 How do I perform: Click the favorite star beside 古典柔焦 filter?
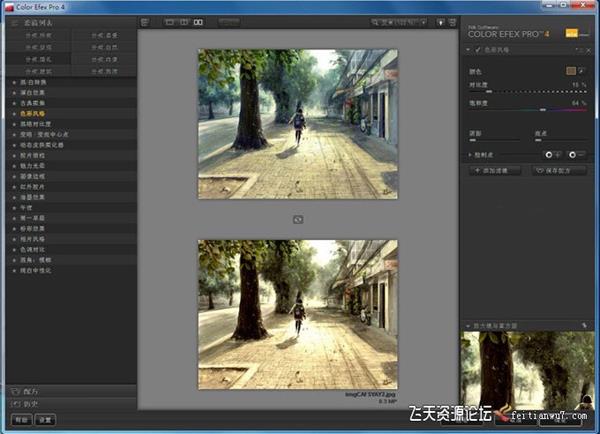click(x=13, y=101)
